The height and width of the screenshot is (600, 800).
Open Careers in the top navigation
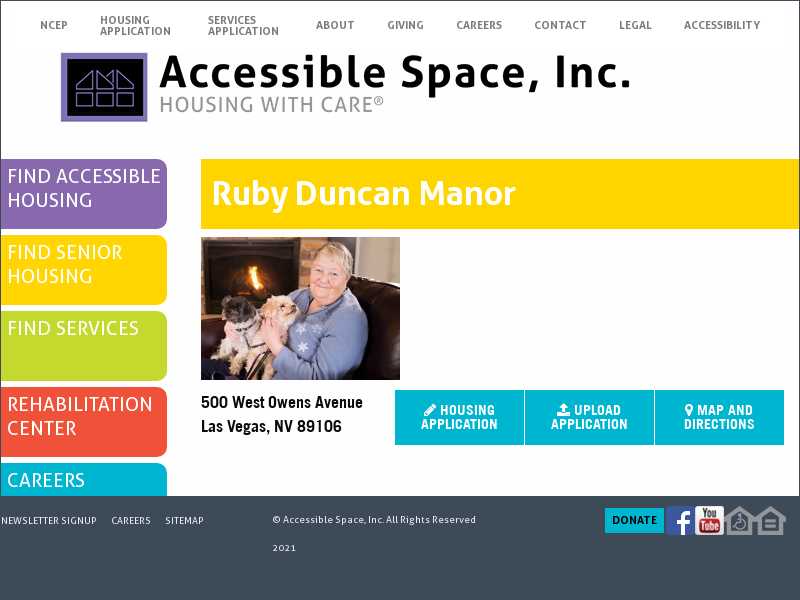pos(479,25)
